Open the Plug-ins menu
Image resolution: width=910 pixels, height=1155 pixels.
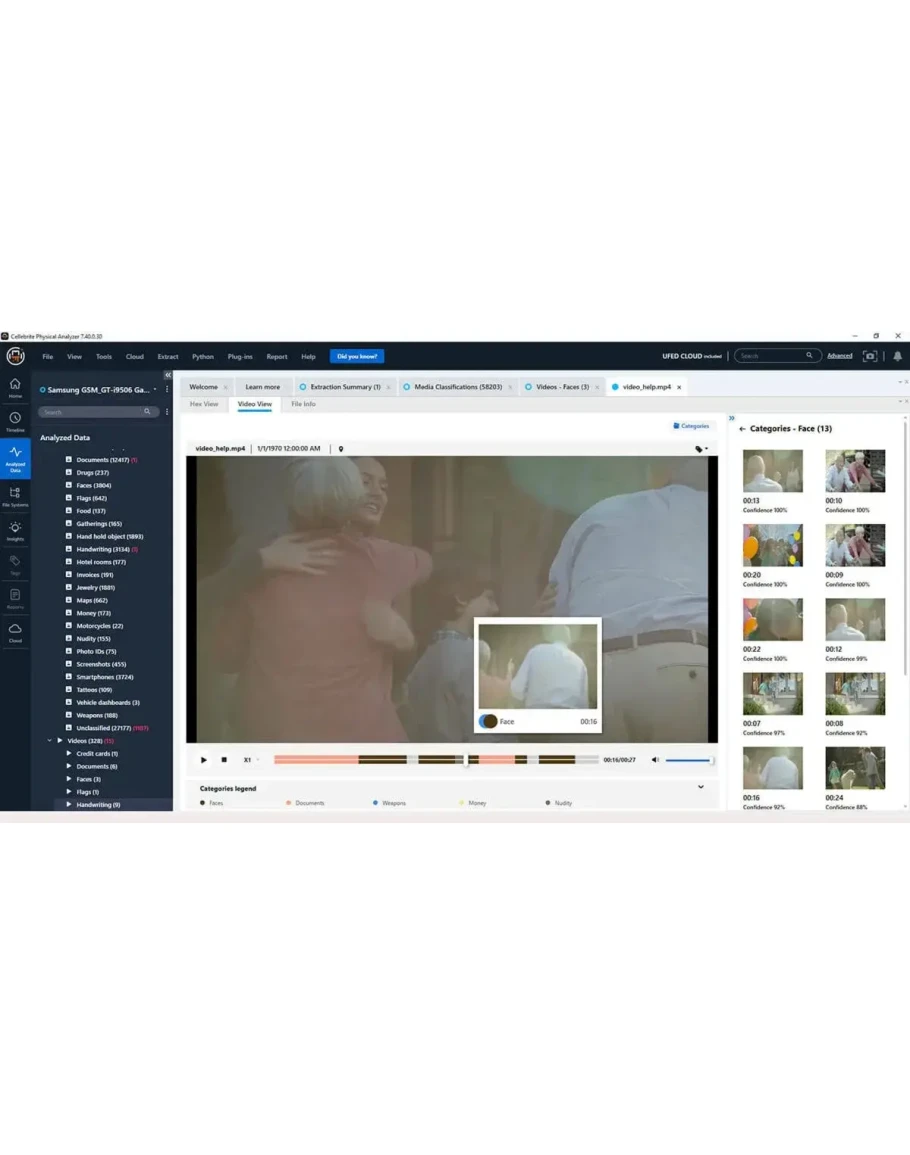(x=240, y=356)
